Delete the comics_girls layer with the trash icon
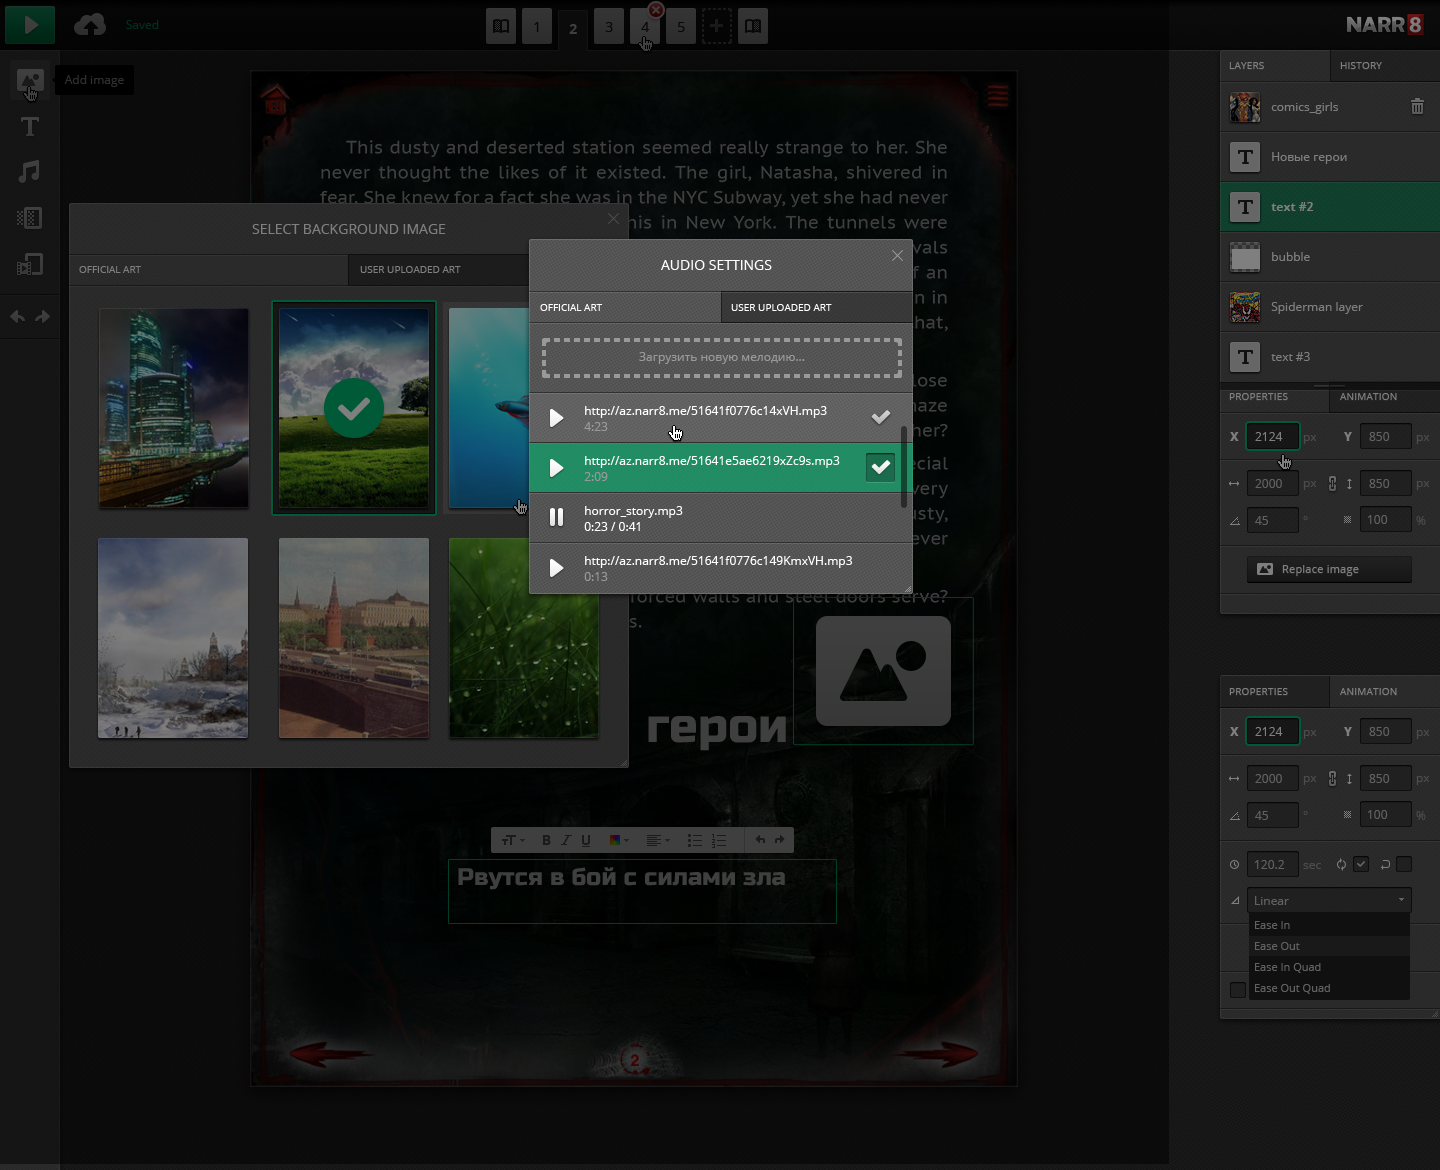1440x1170 pixels. [1417, 106]
